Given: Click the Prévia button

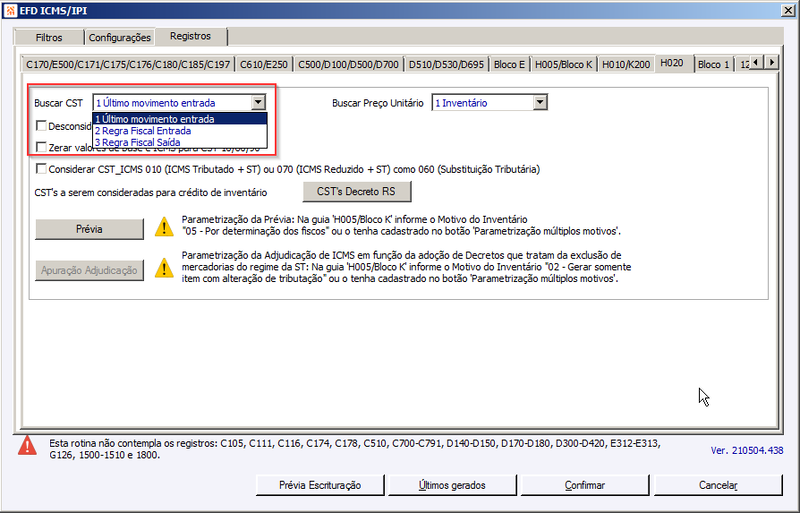Looking at the screenshot, I should (89, 229).
